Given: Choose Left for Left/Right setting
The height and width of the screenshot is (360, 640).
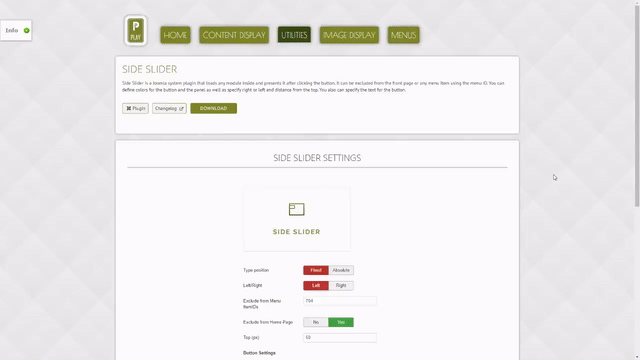Looking at the screenshot, I should pos(316,286).
